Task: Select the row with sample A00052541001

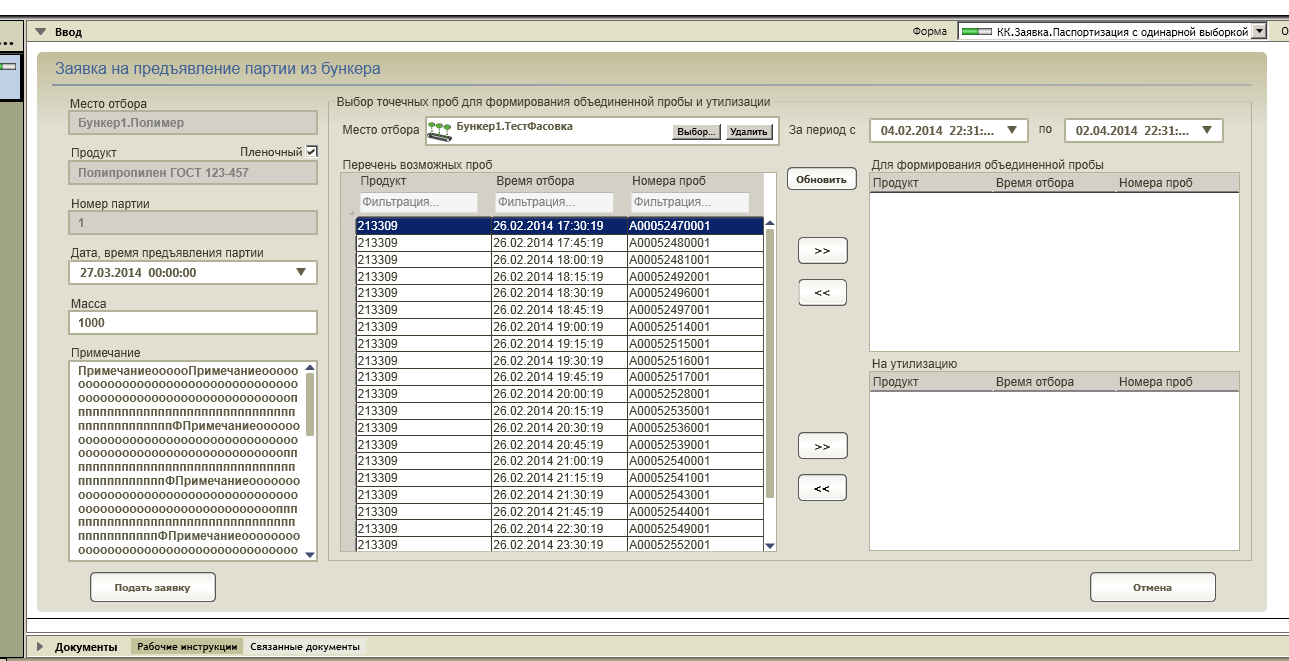Action: (559, 478)
